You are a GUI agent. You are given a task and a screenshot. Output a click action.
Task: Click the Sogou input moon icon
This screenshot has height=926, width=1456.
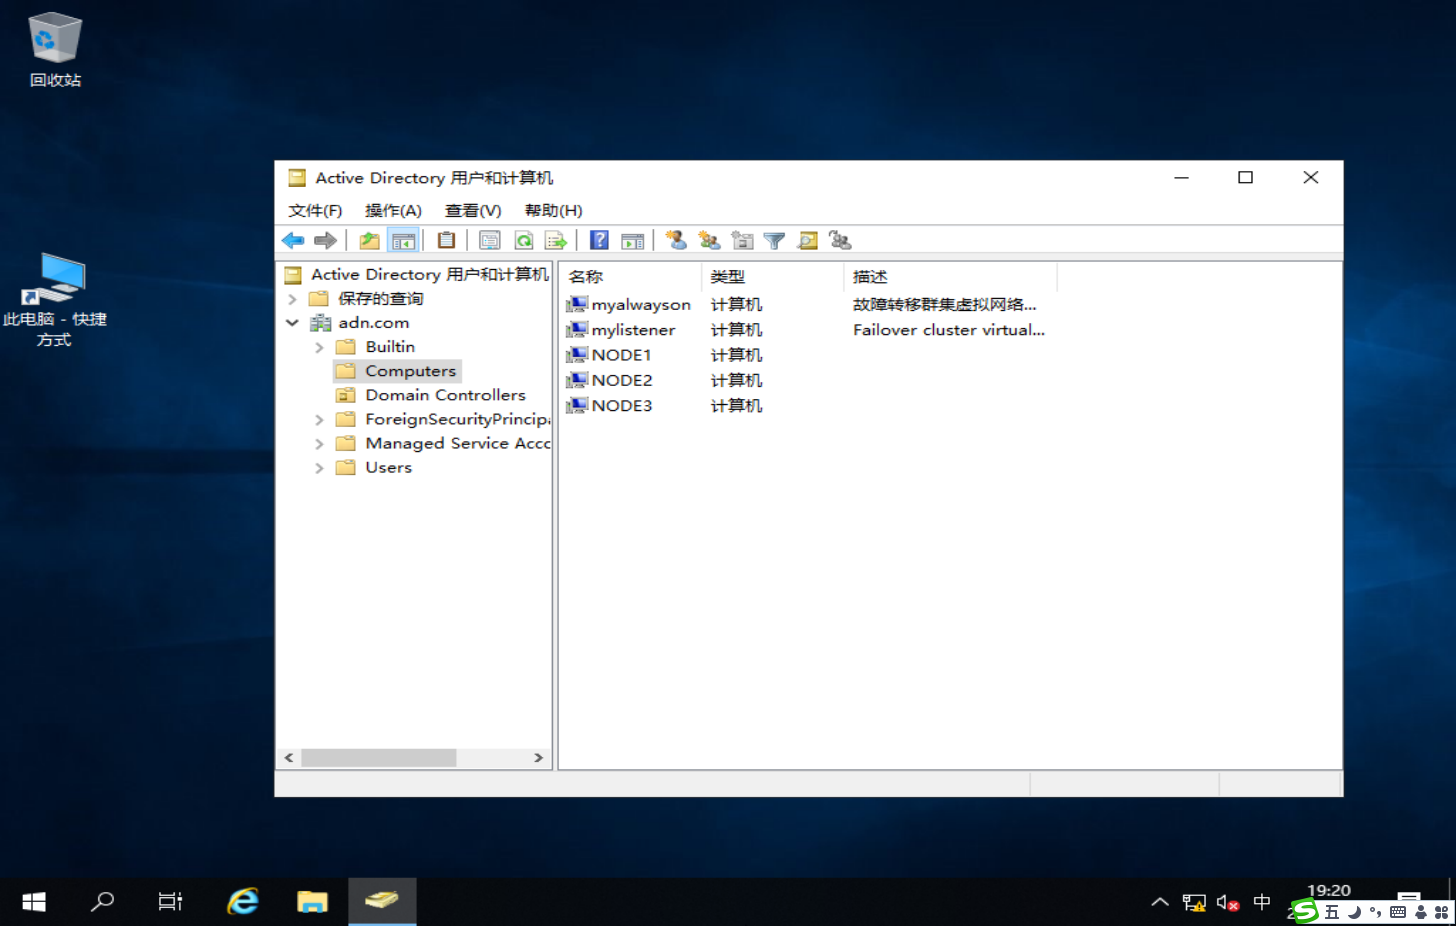1354,912
